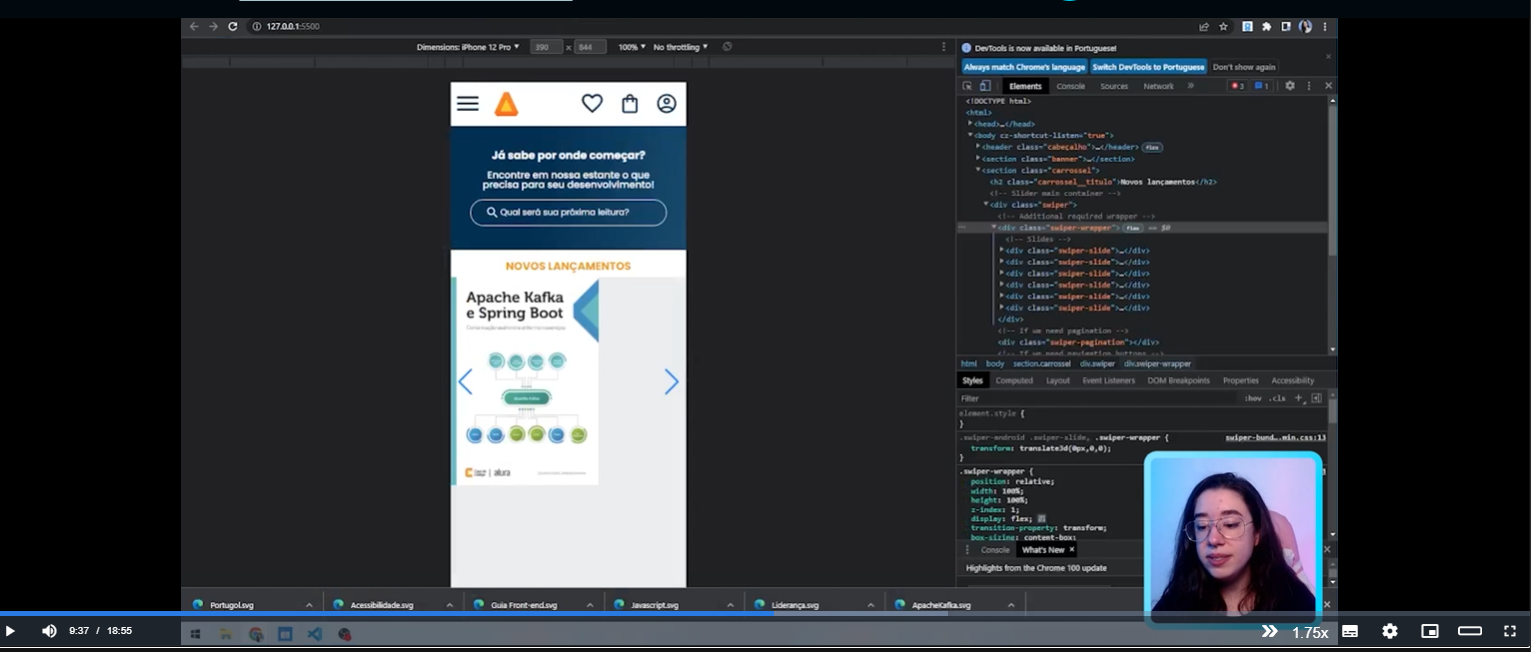
Task: Go to the previous carousel slide arrow
Action: pos(465,382)
